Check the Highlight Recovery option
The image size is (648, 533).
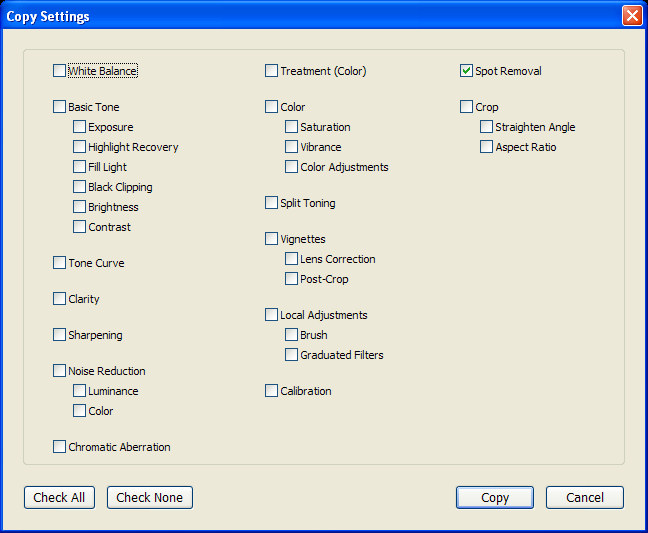point(79,147)
